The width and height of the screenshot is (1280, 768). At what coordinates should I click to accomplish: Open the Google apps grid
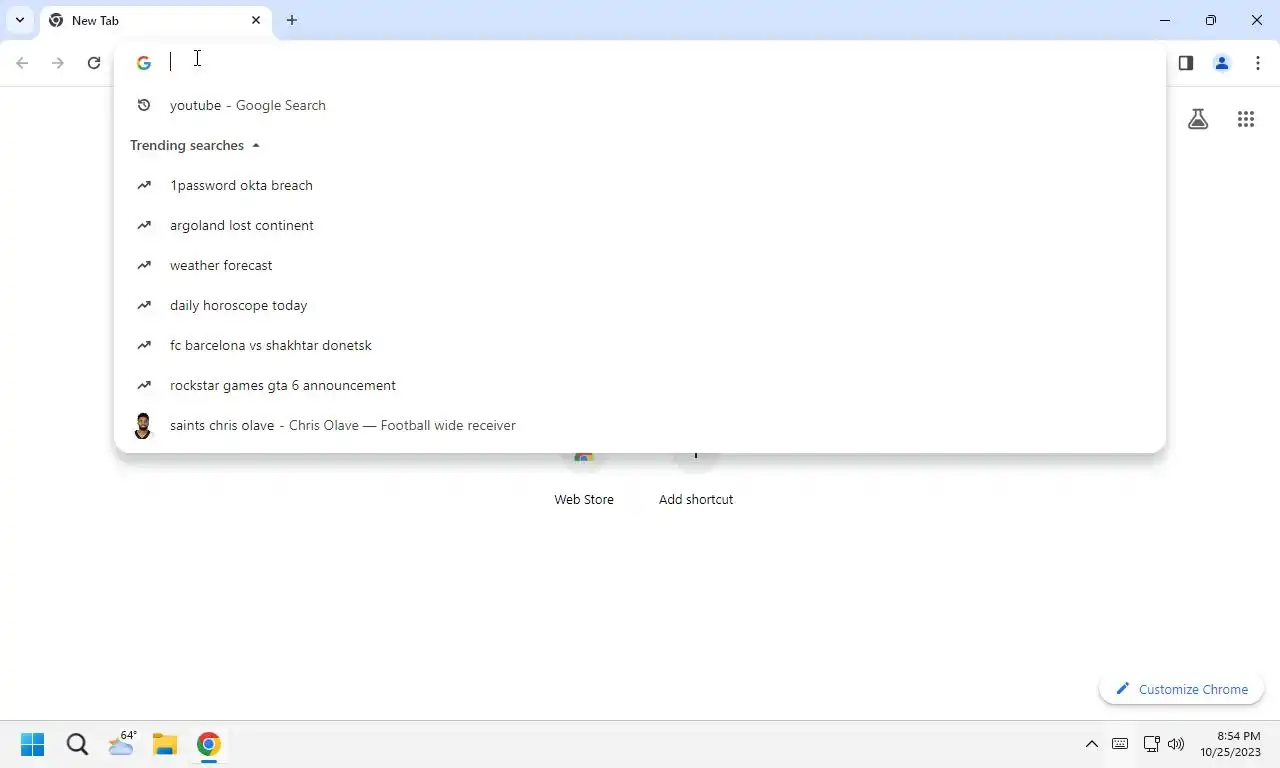click(1246, 120)
